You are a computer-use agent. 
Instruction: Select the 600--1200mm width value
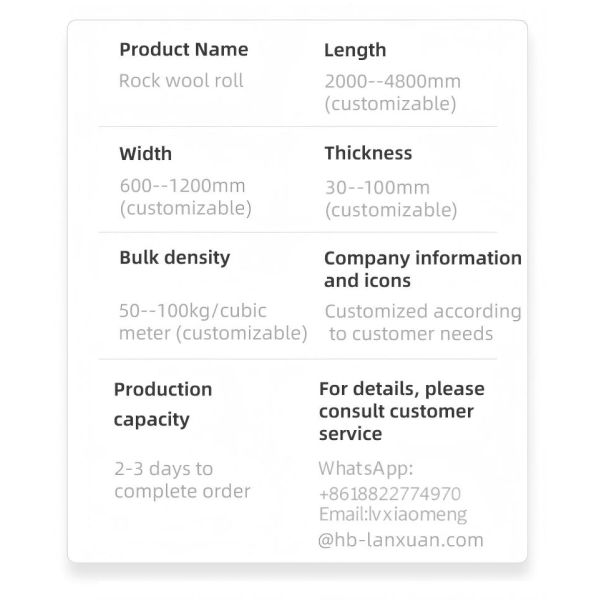(182, 186)
